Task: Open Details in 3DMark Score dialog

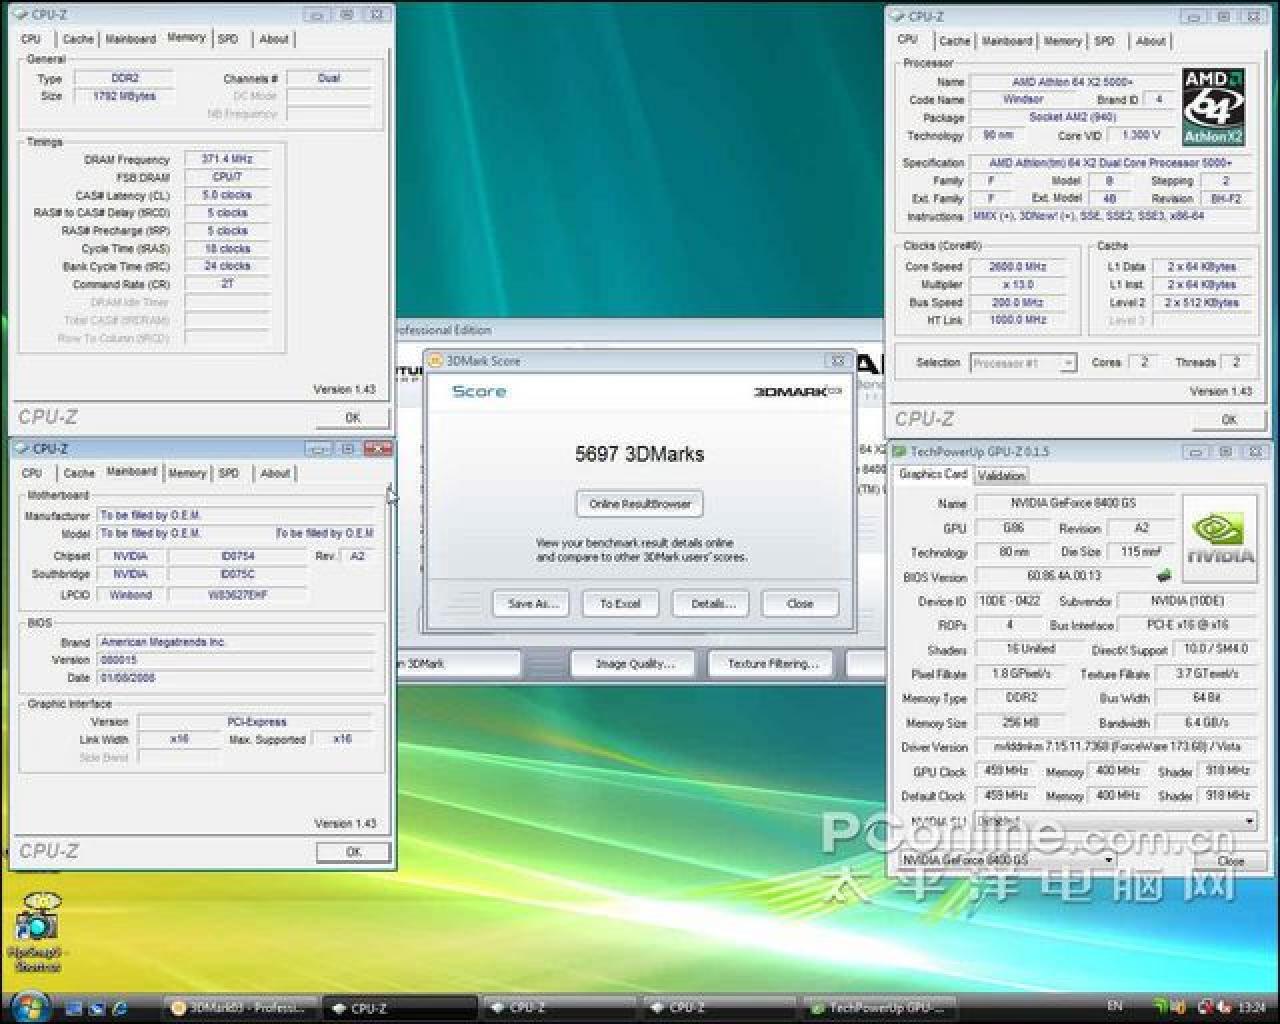Action: point(711,604)
